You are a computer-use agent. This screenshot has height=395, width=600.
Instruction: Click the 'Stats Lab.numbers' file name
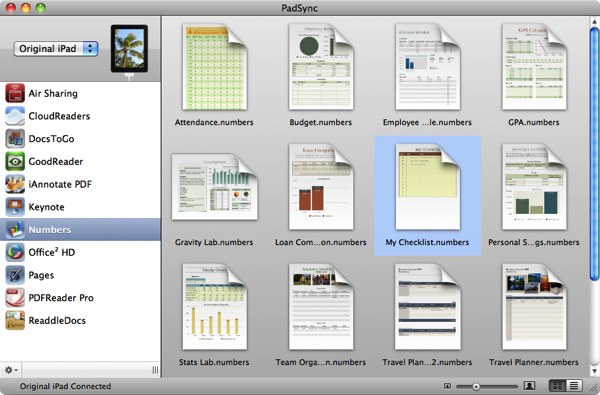coord(214,362)
